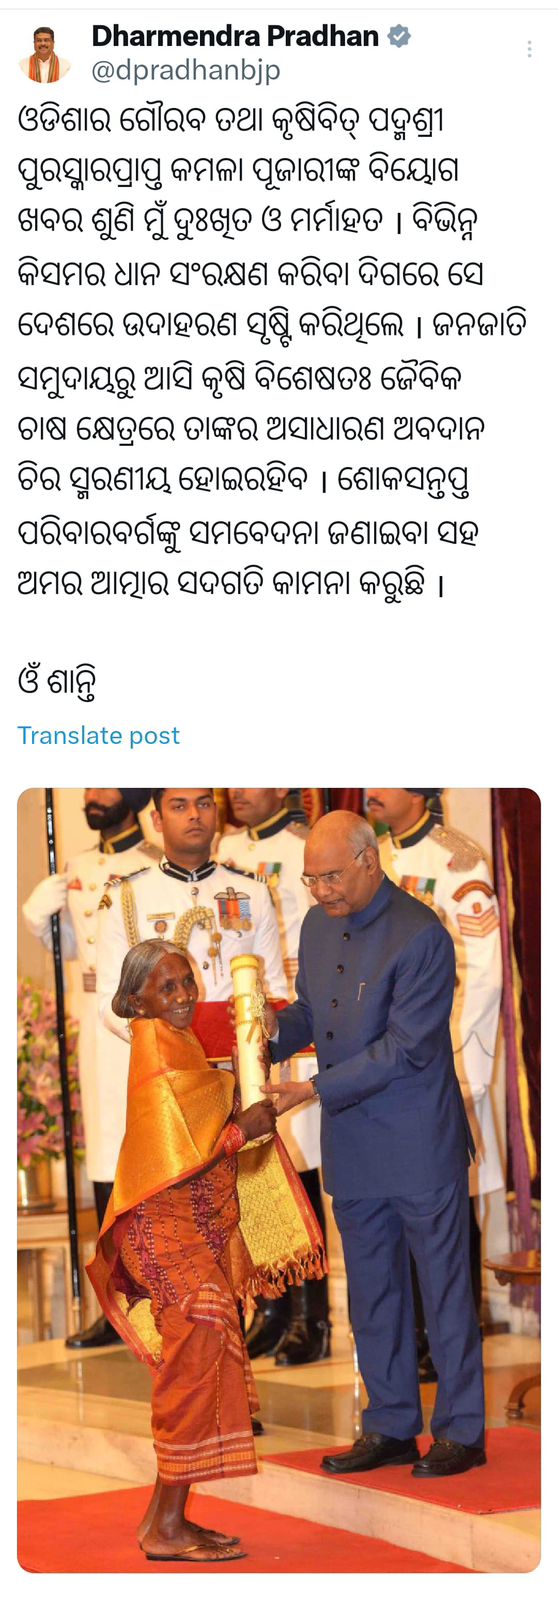The width and height of the screenshot is (558, 1600).
Task: Click the tweet line starting with 'କିସମର ଧାନ'
Action: [x=250, y=274]
